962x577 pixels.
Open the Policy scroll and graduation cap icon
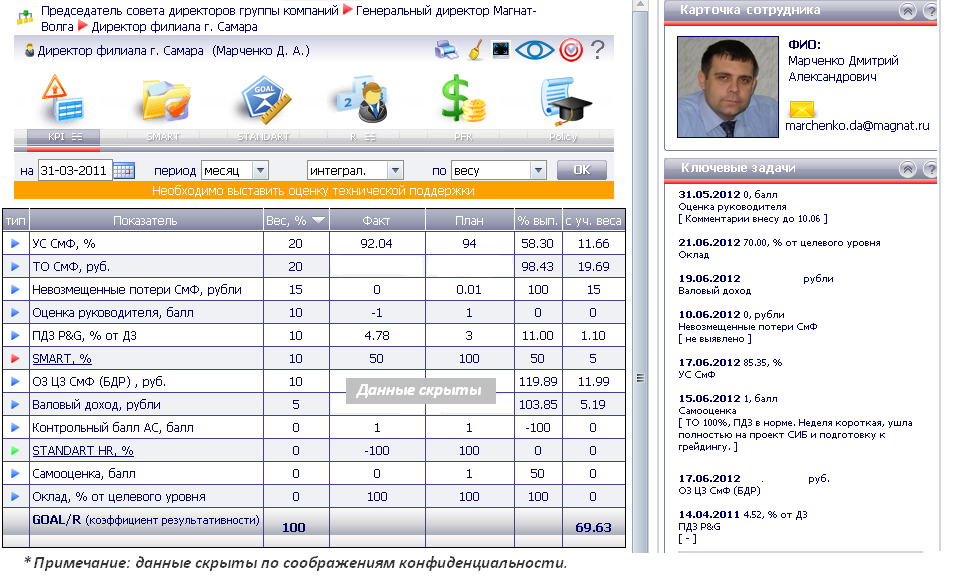(565, 100)
